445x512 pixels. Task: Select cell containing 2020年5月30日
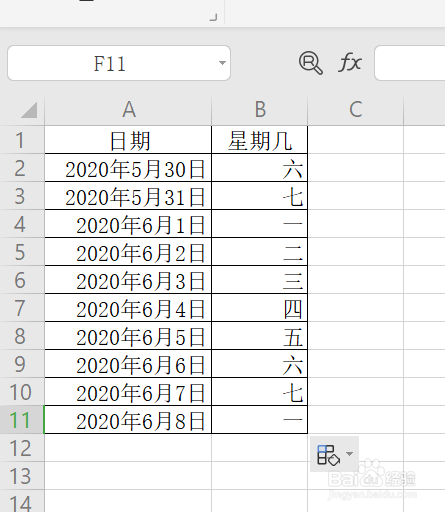[128, 168]
